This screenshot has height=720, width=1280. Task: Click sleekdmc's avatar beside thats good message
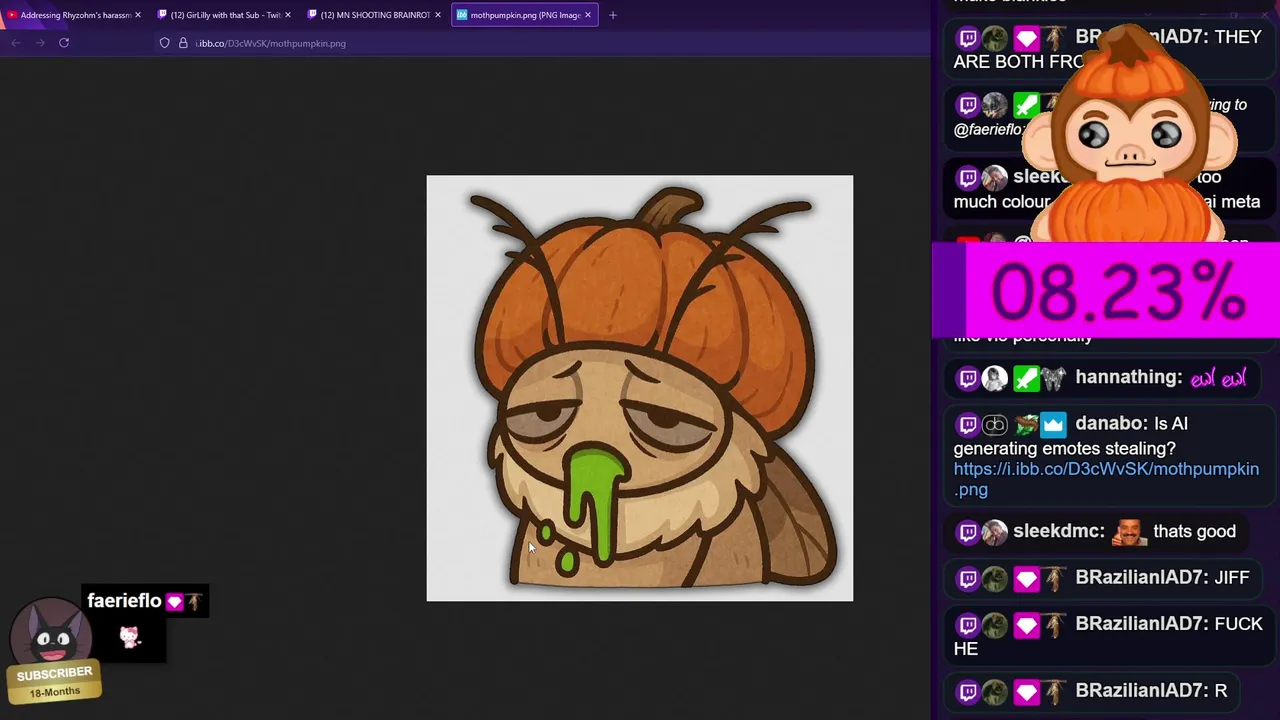point(994,532)
